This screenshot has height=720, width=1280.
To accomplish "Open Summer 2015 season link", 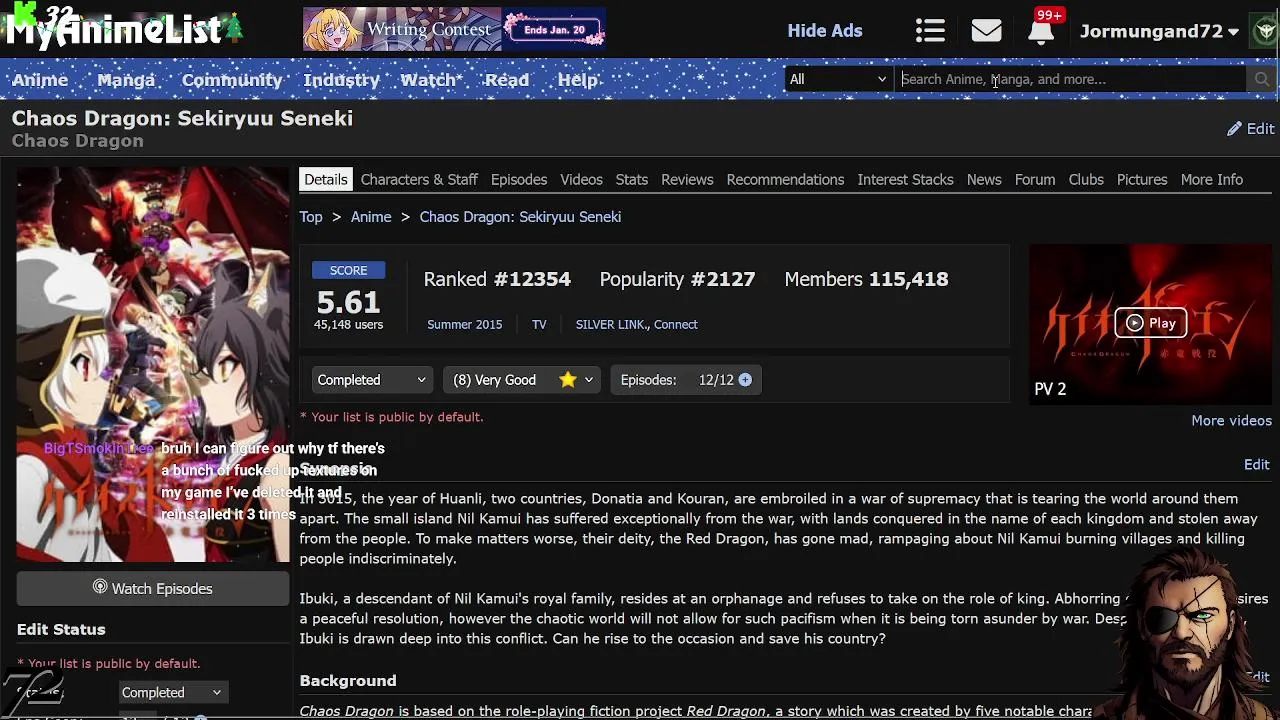I will tap(465, 324).
